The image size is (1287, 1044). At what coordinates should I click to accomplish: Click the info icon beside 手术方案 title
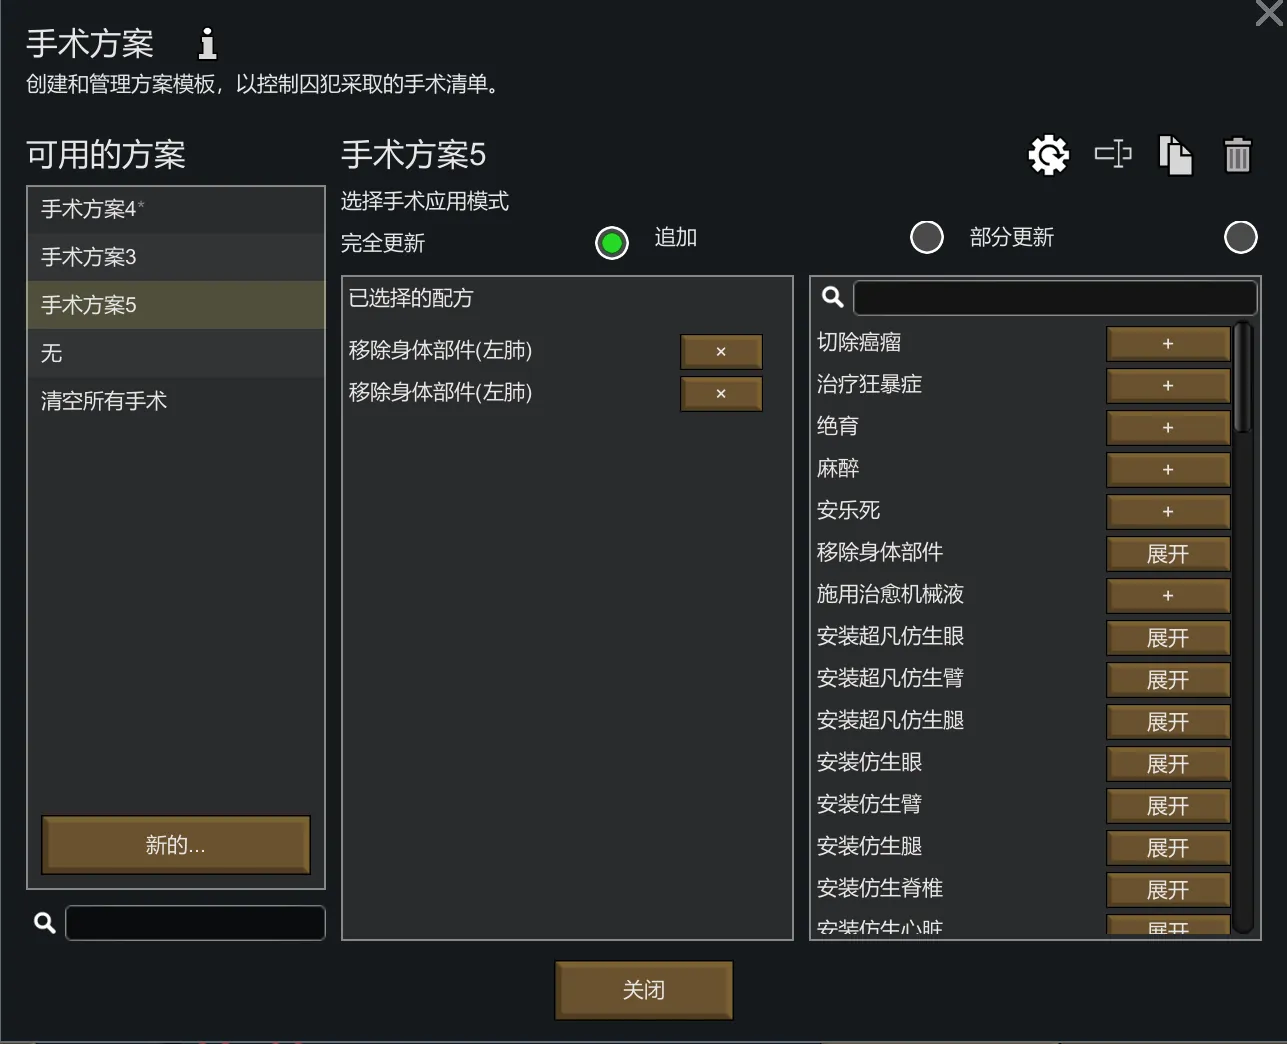coord(207,43)
